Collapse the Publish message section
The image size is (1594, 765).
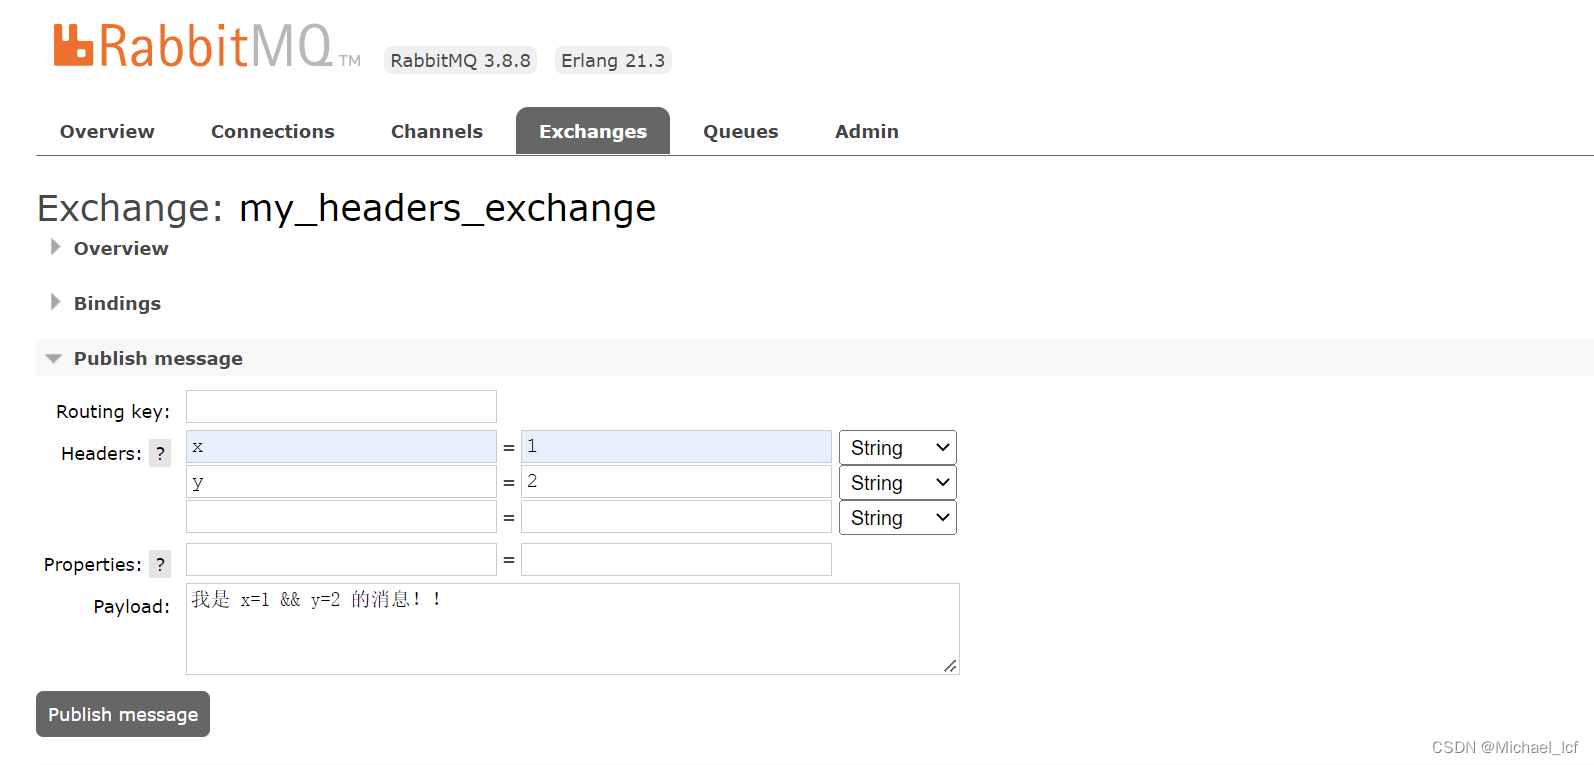click(157, 358)
